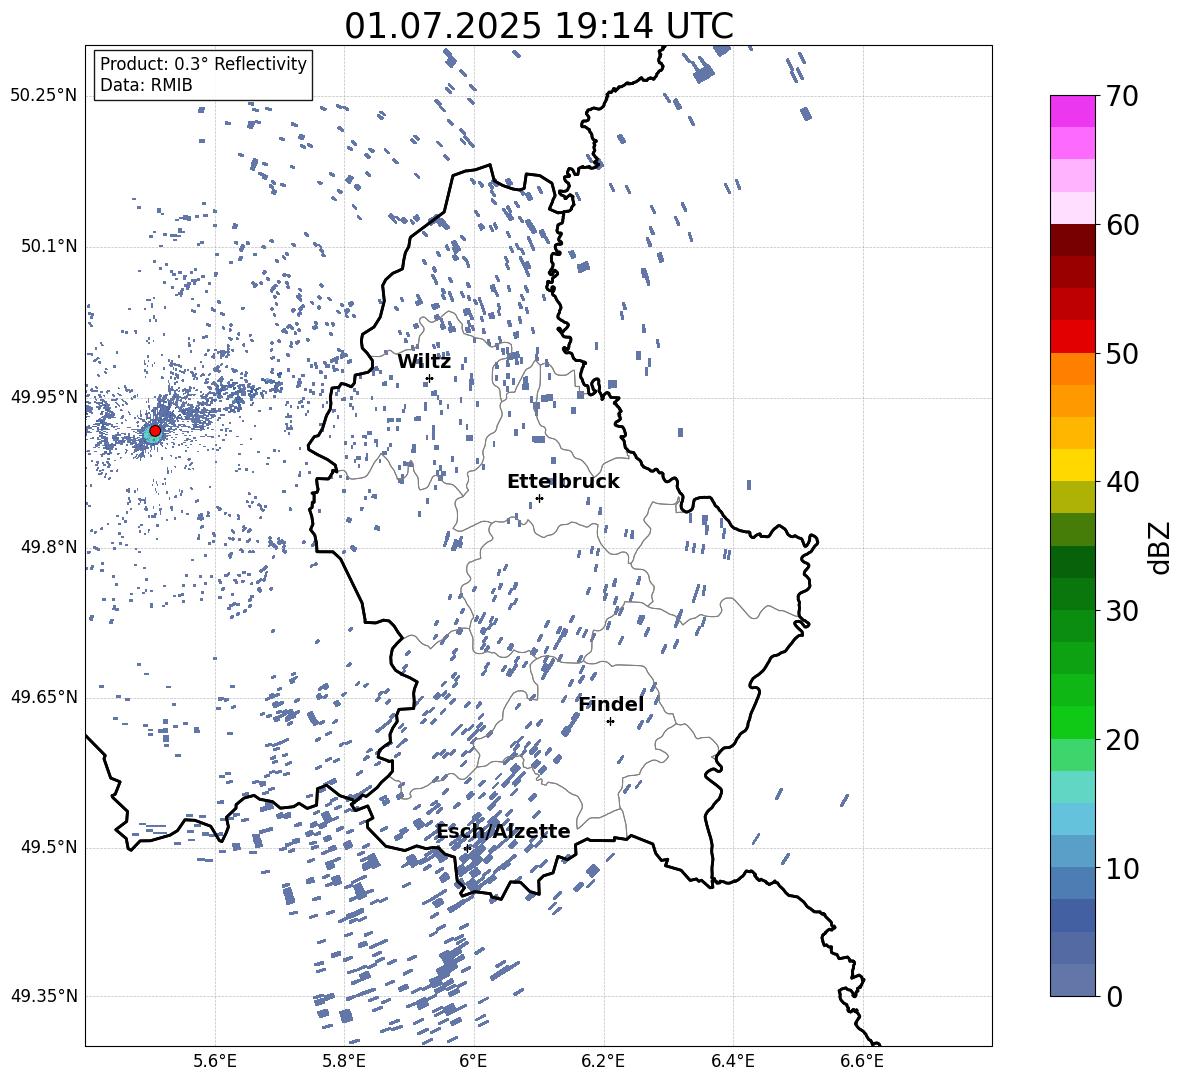Click the dBZ colorbar axis label
Image resolution: width=1184 pixels, height=1081 pixels.
[1159, 547]
